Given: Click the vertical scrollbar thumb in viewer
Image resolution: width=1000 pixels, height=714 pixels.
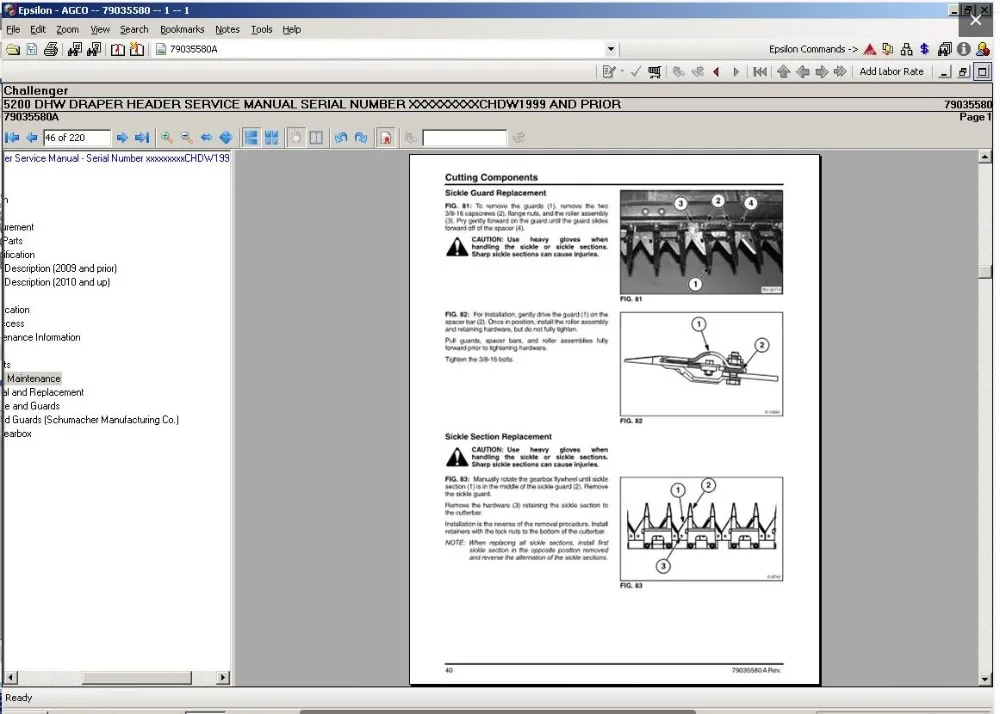Looking at the screenshot, I should click(985, 272).
